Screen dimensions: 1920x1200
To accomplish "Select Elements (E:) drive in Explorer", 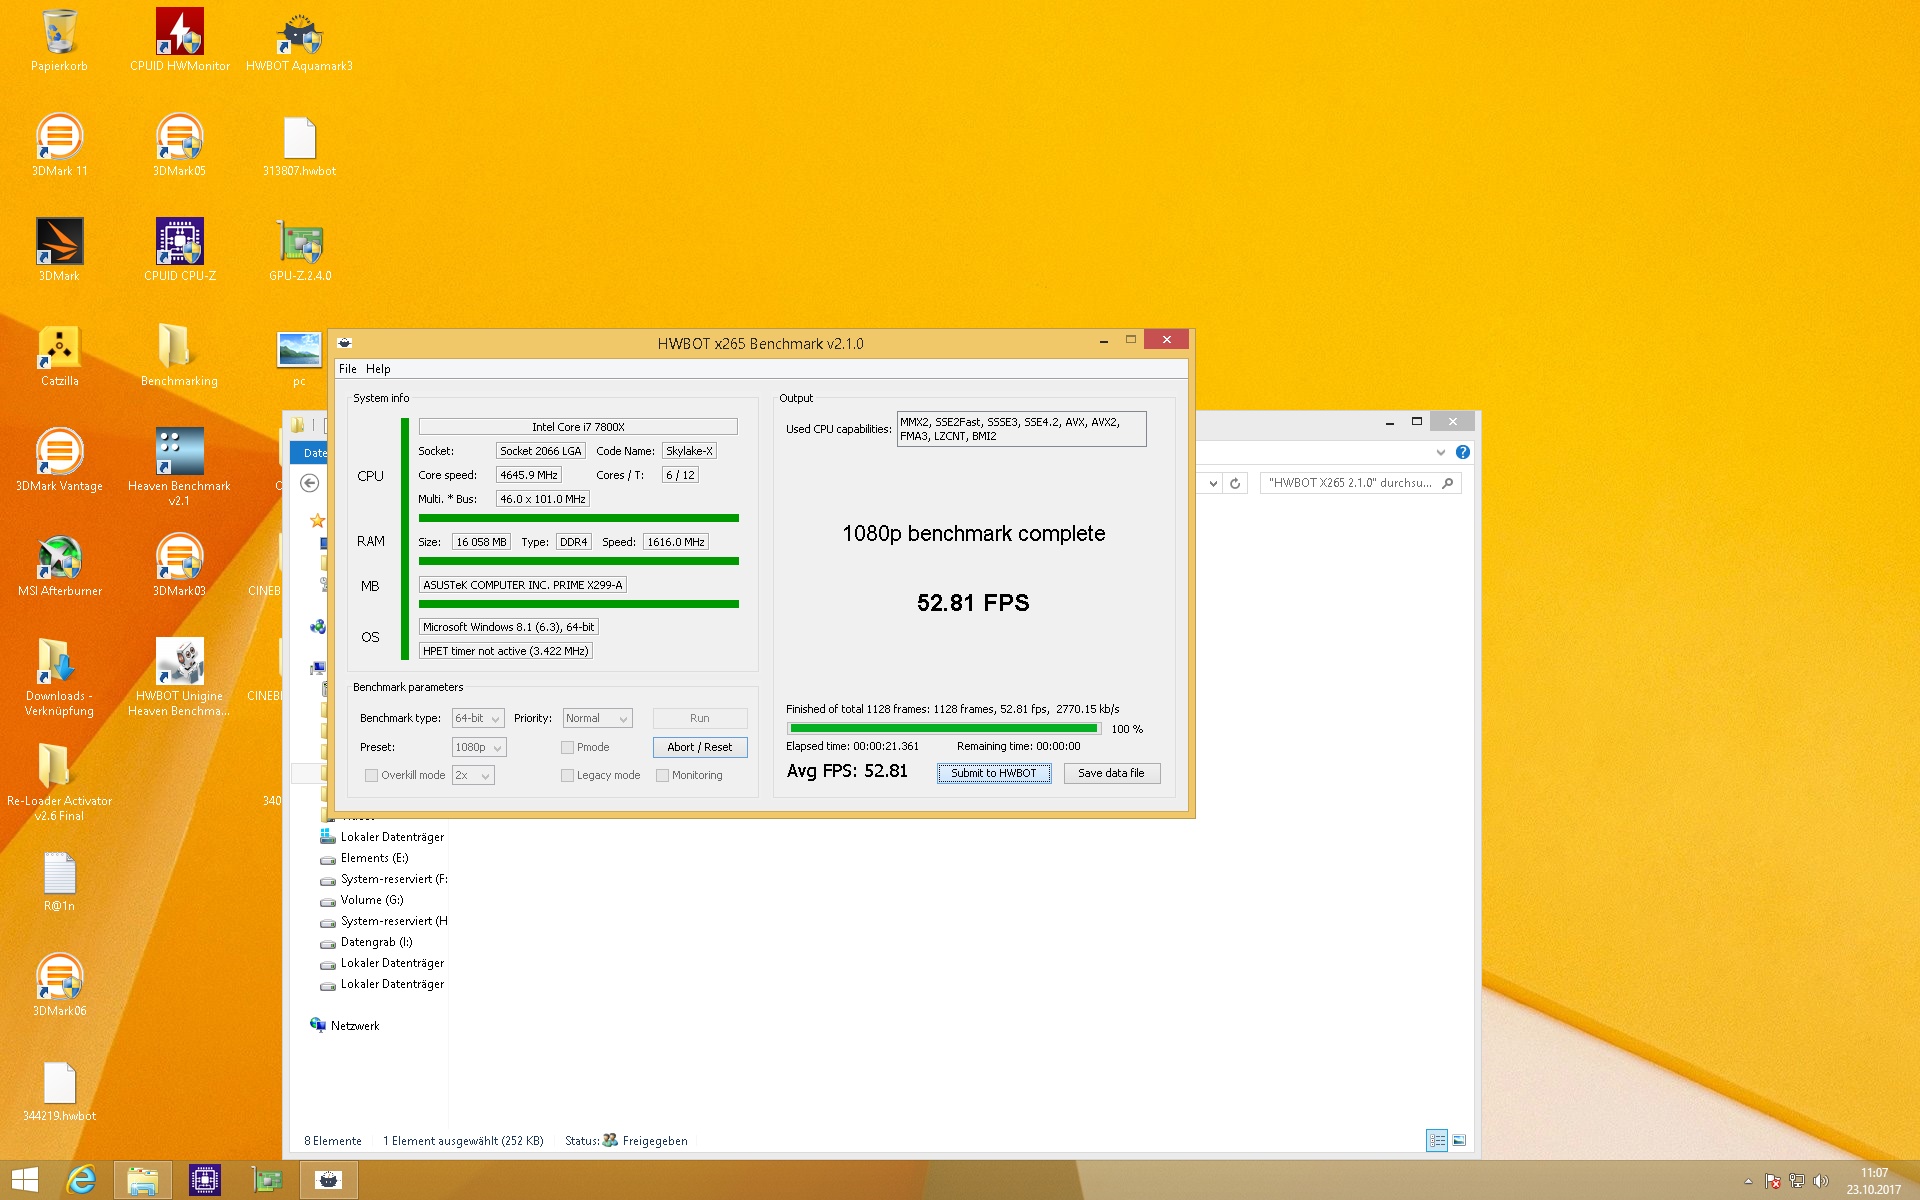I will point(374,858).
